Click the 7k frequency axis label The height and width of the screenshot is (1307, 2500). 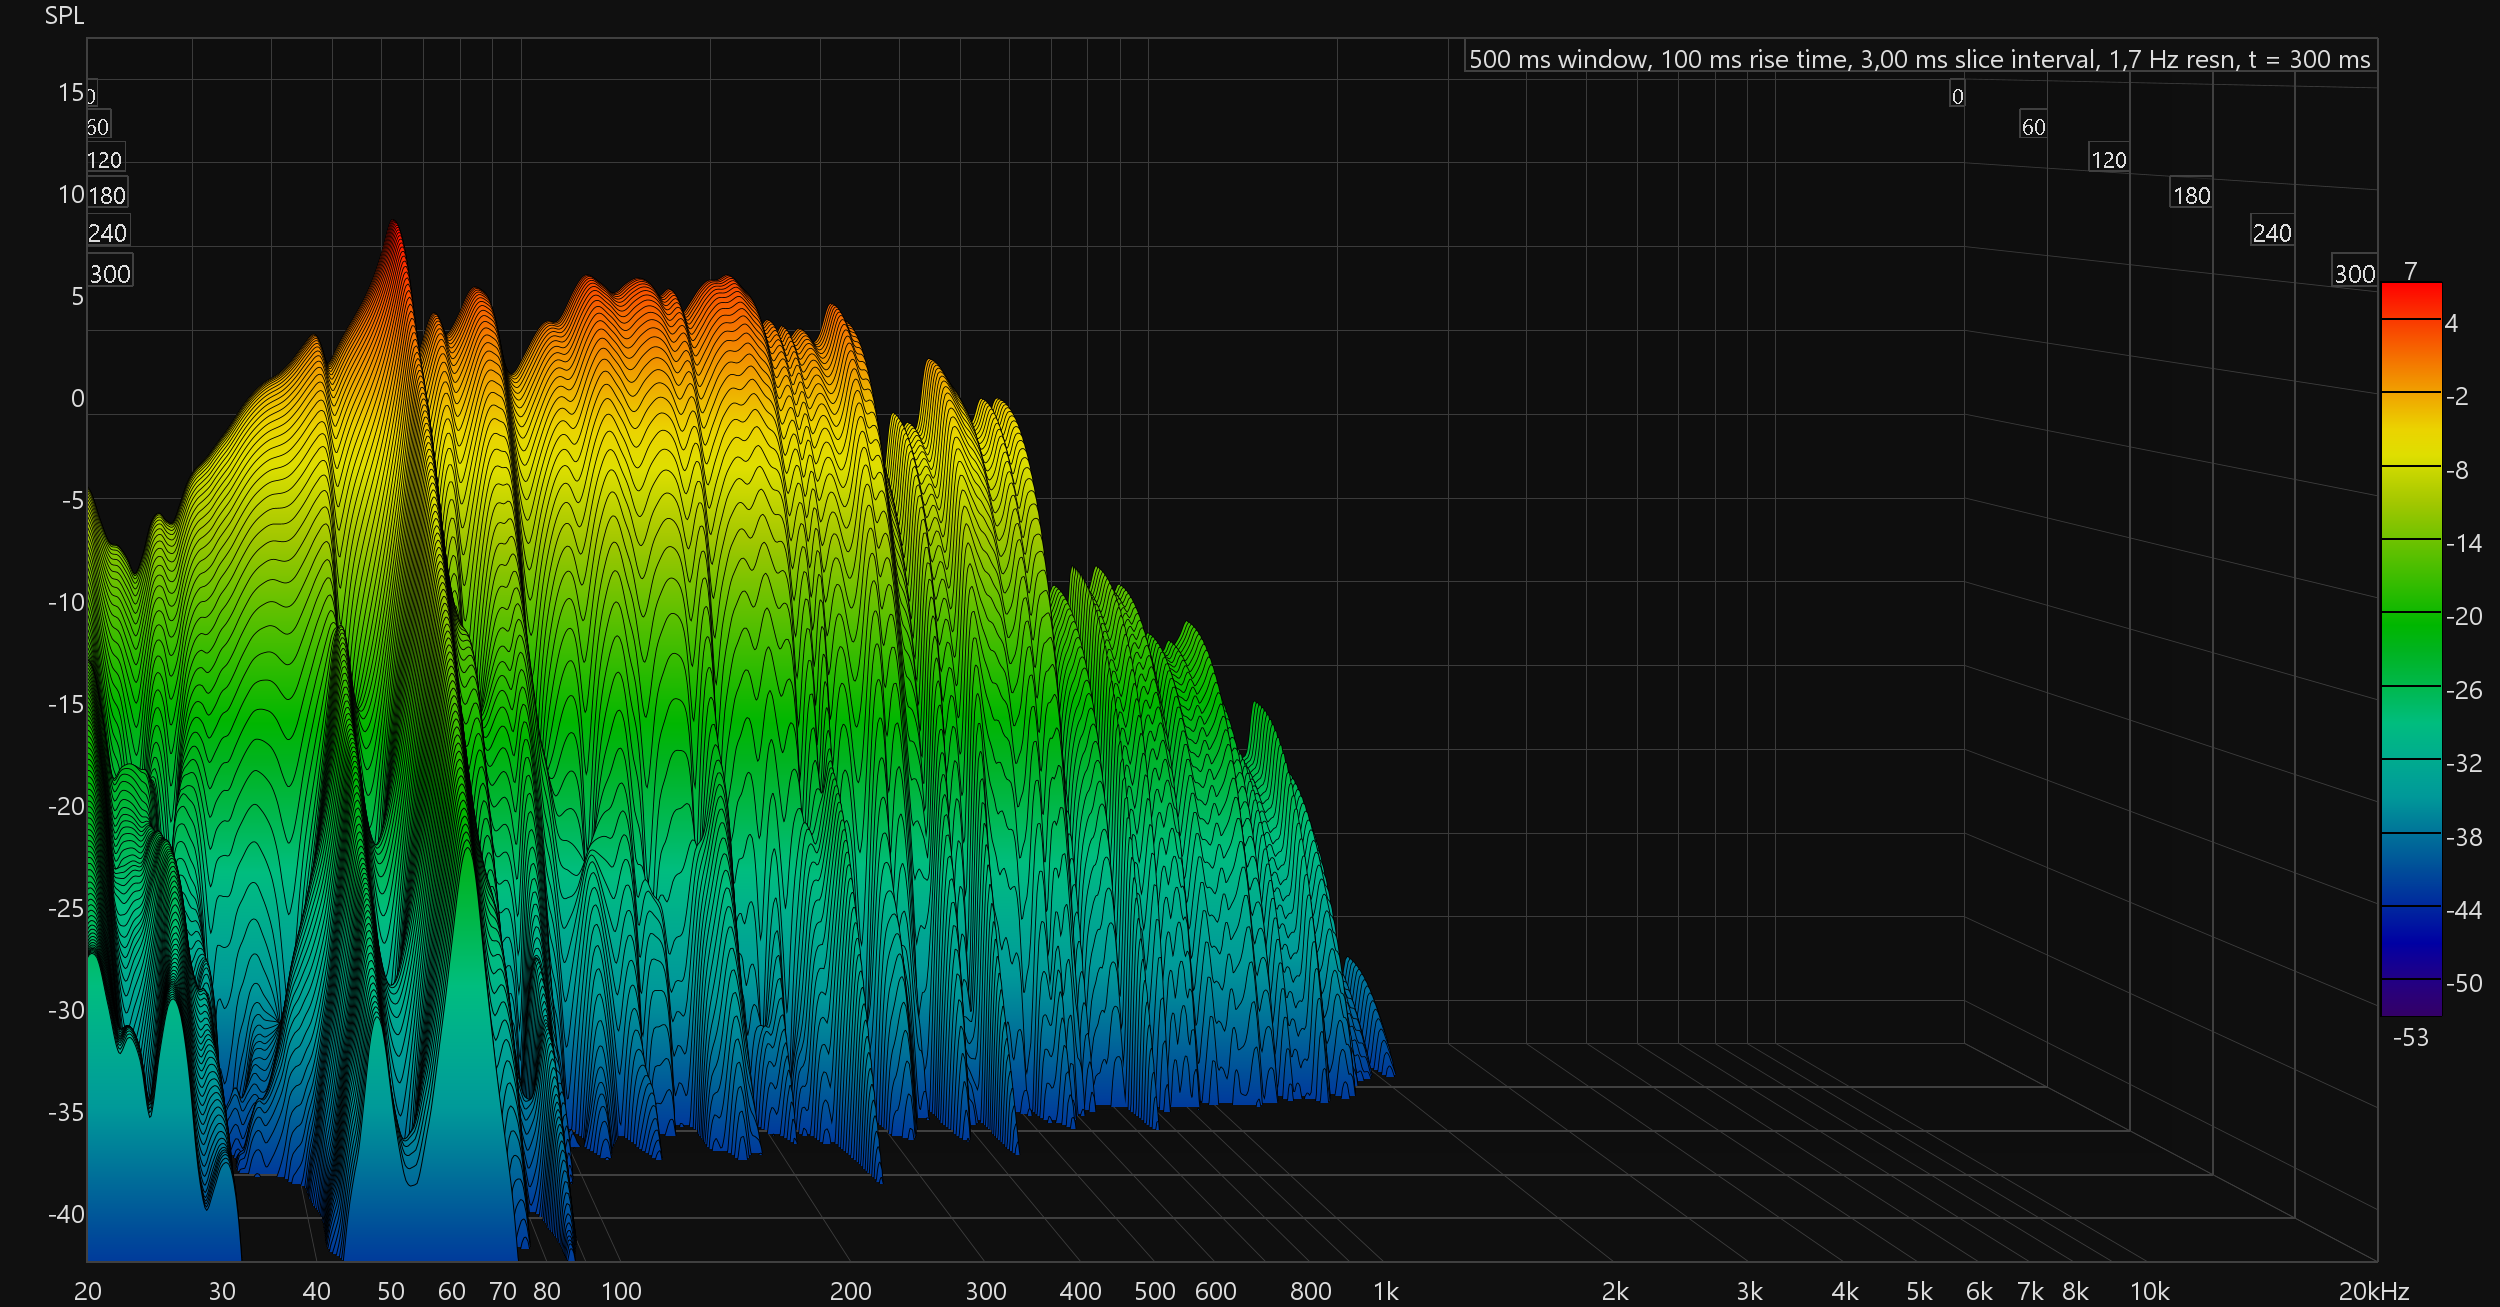(x=2031, y=1291)
